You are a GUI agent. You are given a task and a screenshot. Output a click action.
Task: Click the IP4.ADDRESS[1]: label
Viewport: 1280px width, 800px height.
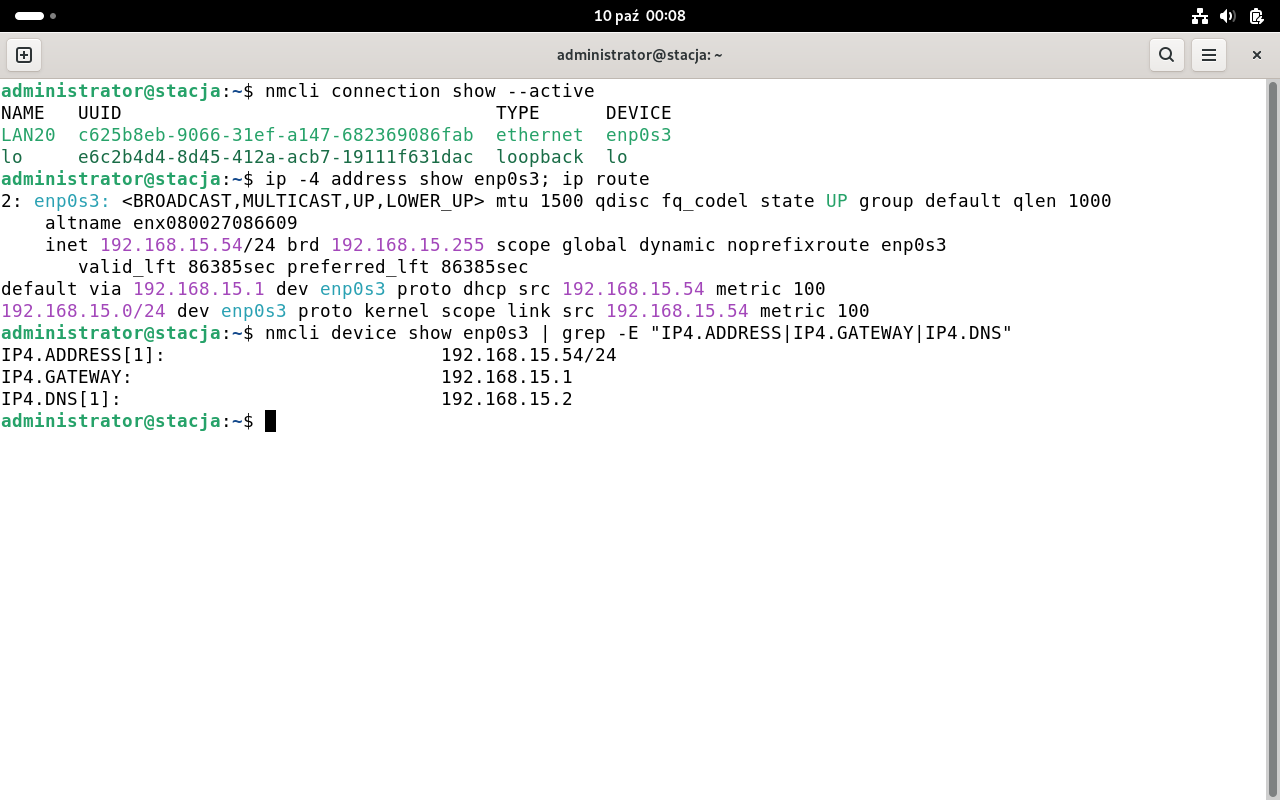click(83, 355)
